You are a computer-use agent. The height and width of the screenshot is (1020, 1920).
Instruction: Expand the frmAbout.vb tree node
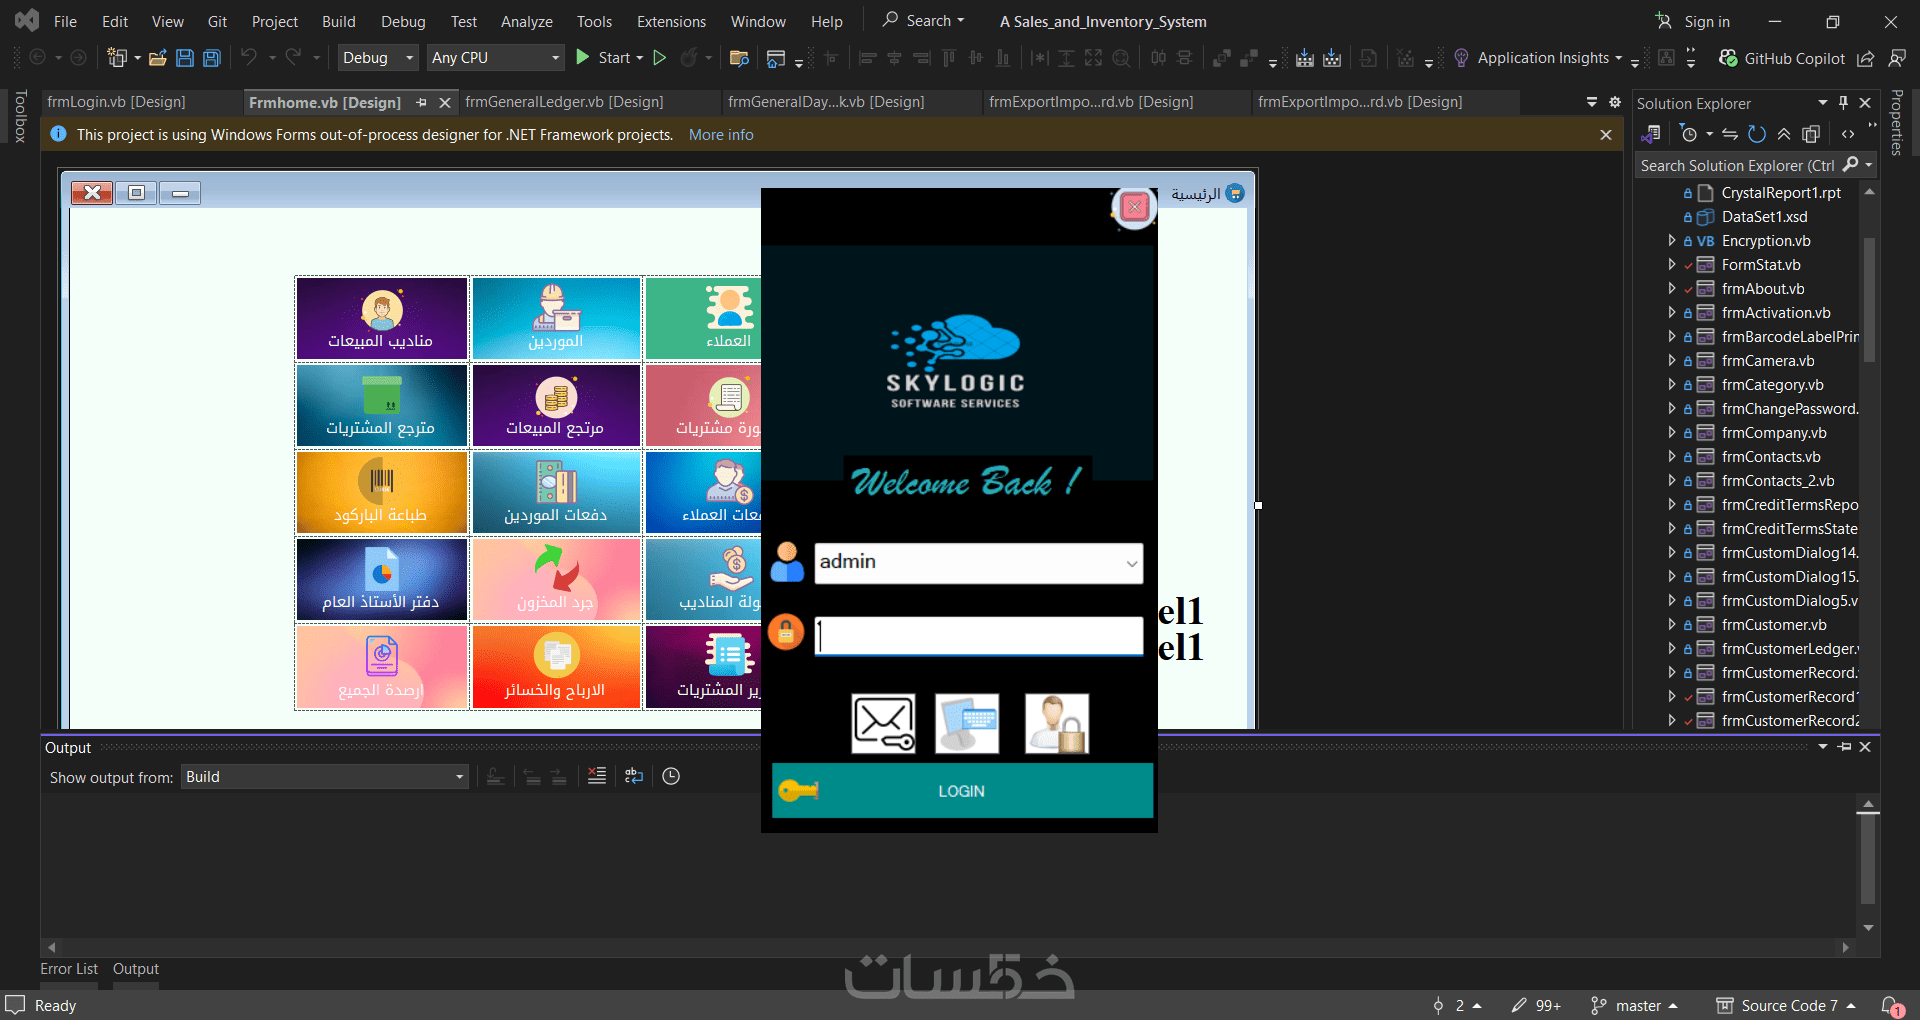pos(1672,288)
